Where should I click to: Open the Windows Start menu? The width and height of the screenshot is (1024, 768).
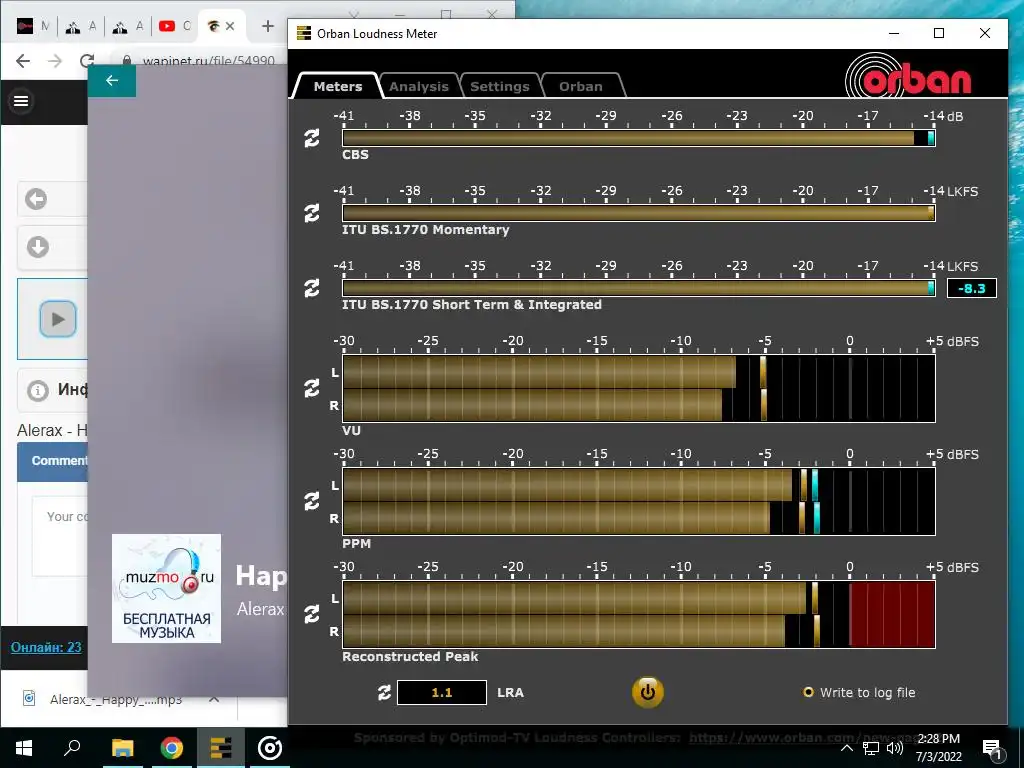(x=24, y=748)
